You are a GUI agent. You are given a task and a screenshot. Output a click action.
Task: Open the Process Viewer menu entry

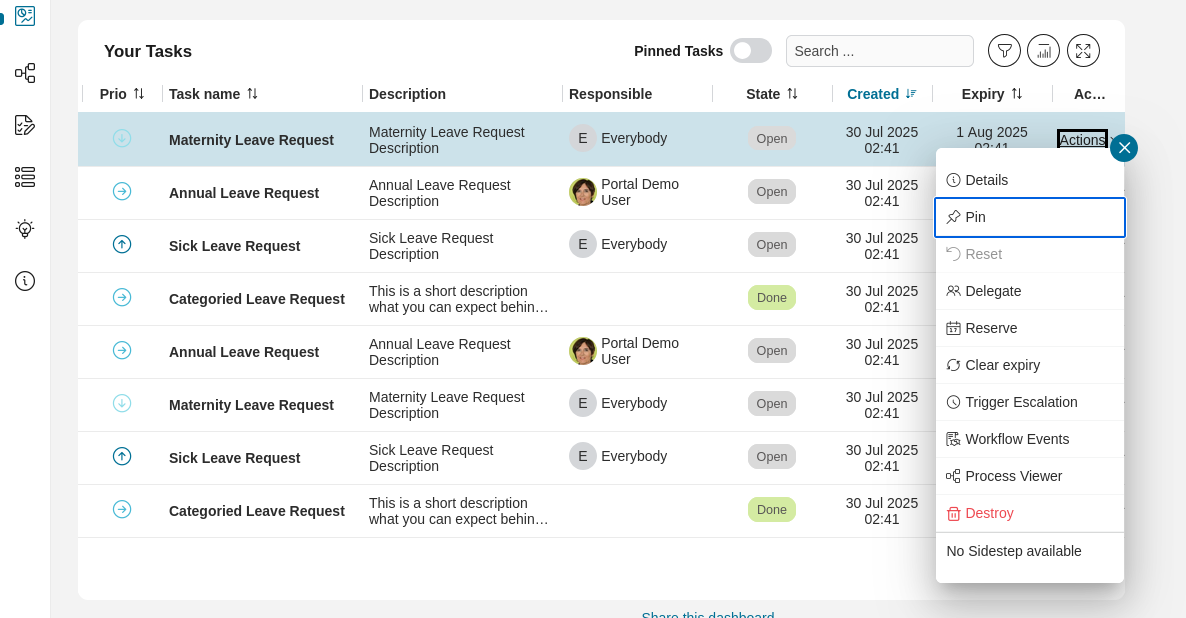1012,476
